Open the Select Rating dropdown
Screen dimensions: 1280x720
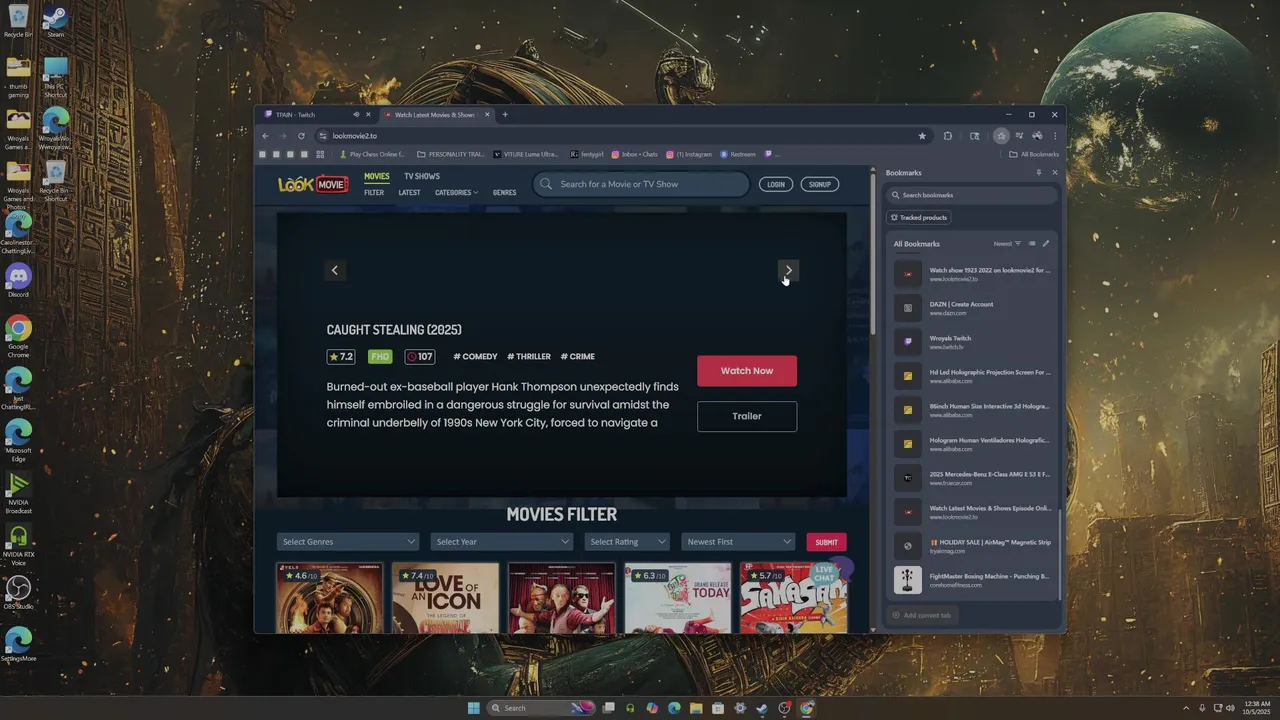tap(627, 542)
